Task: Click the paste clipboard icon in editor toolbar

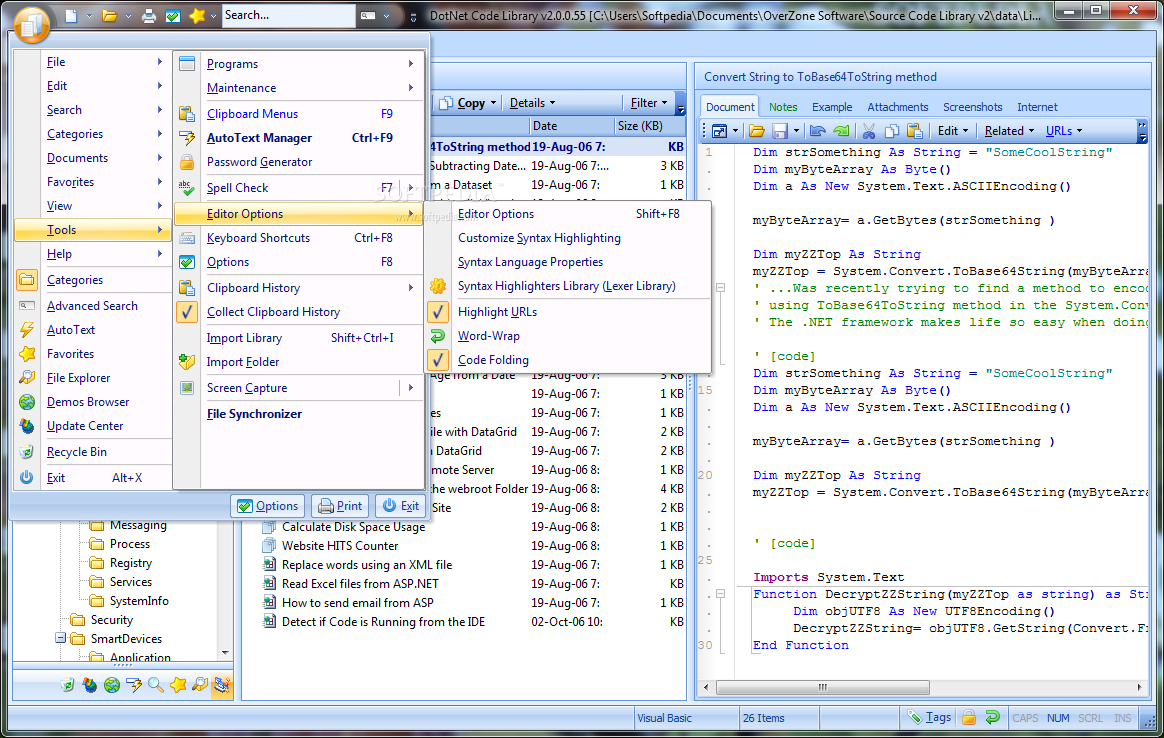Action: pos(913,131)
